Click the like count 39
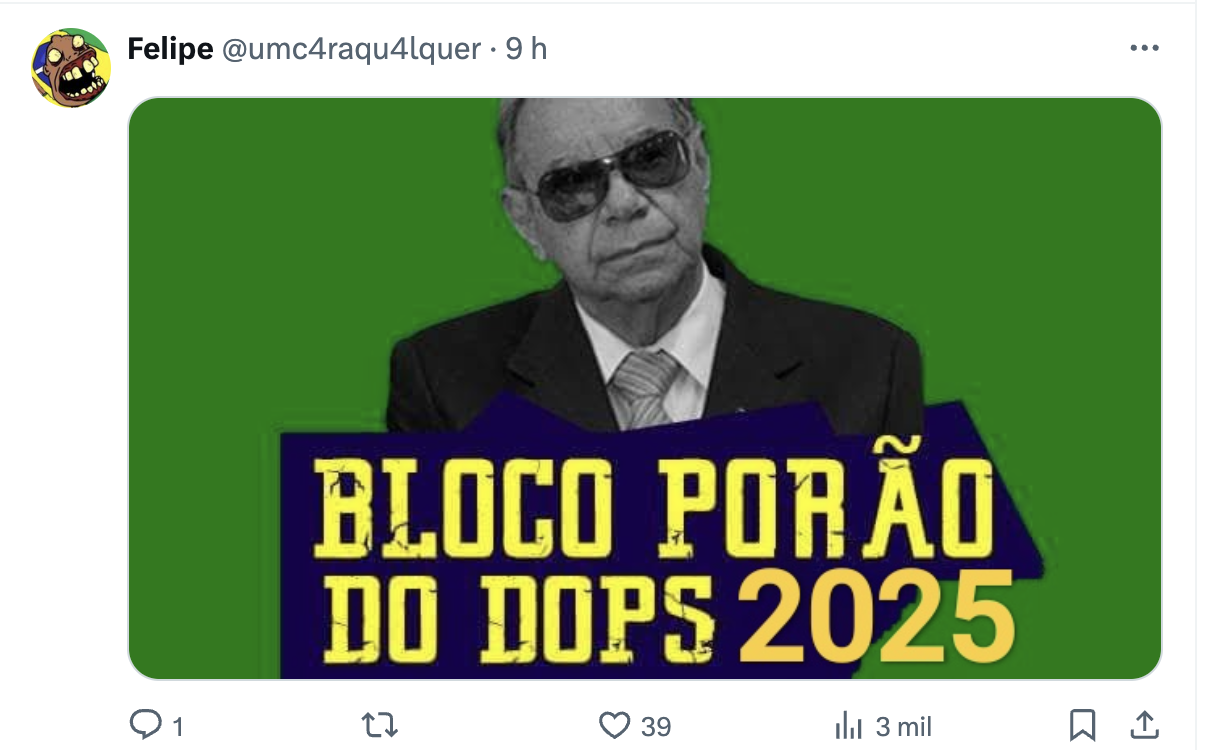The height and width of the screenshot is (750, 1212). point(656,727)
